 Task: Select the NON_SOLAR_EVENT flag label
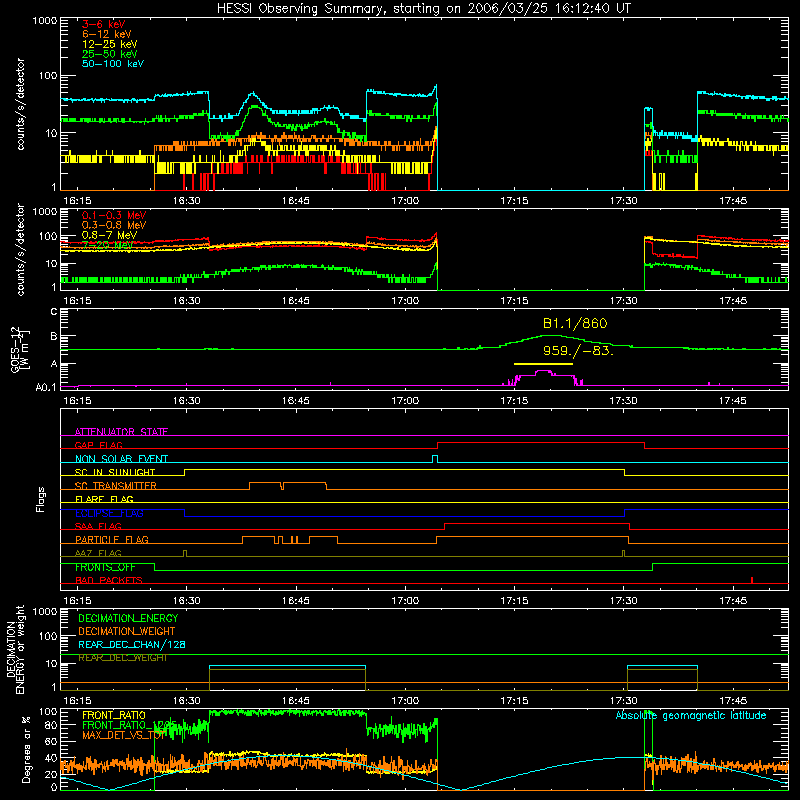tap(121, 459)
